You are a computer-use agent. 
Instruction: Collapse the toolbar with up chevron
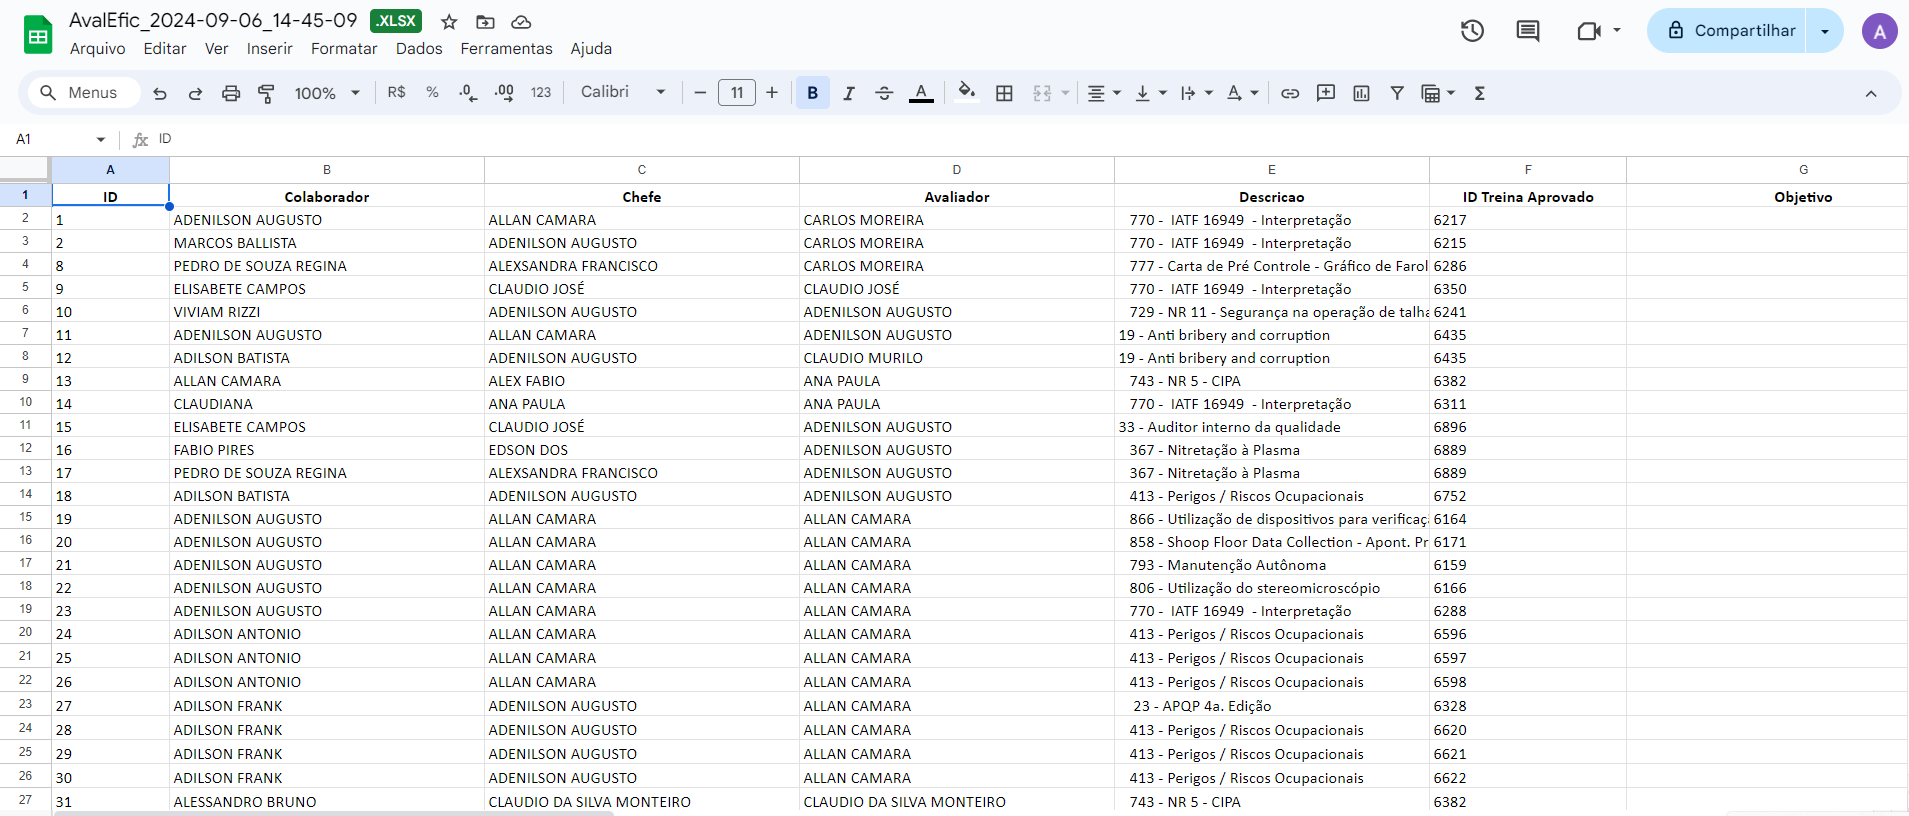[1871, 93]
